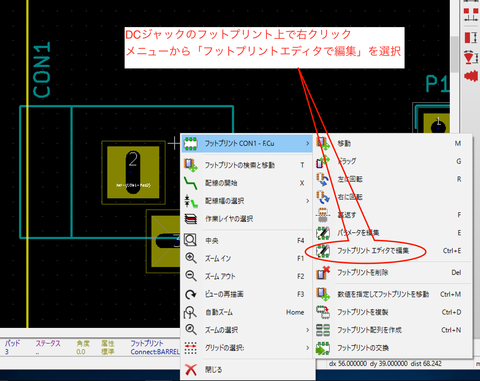Click the フットプリント配列を作成 icon
Viewport: 480px width, 381px height.
coord(323,330)
